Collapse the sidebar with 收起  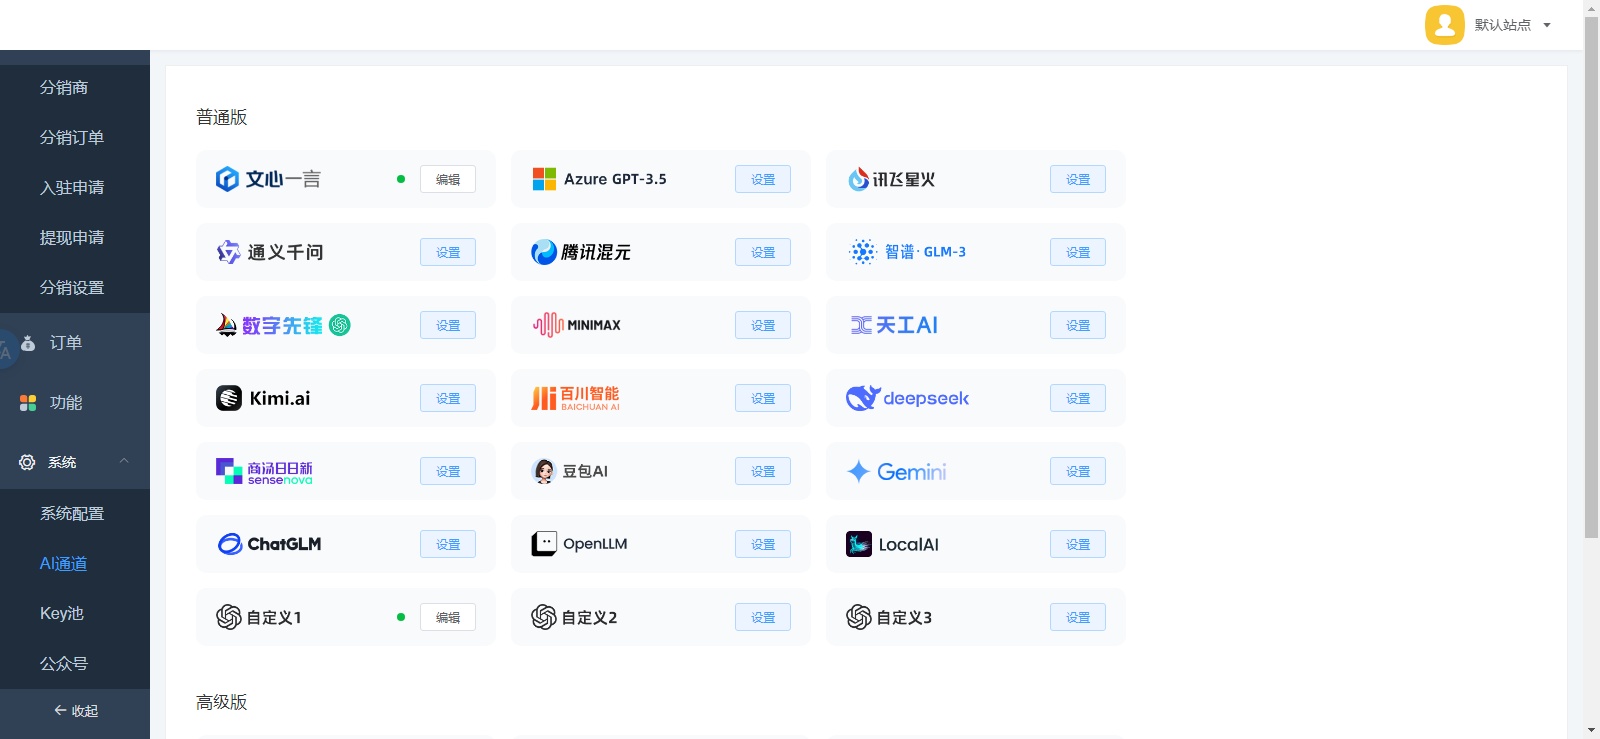pyautogui.click(x=75, y=711)
